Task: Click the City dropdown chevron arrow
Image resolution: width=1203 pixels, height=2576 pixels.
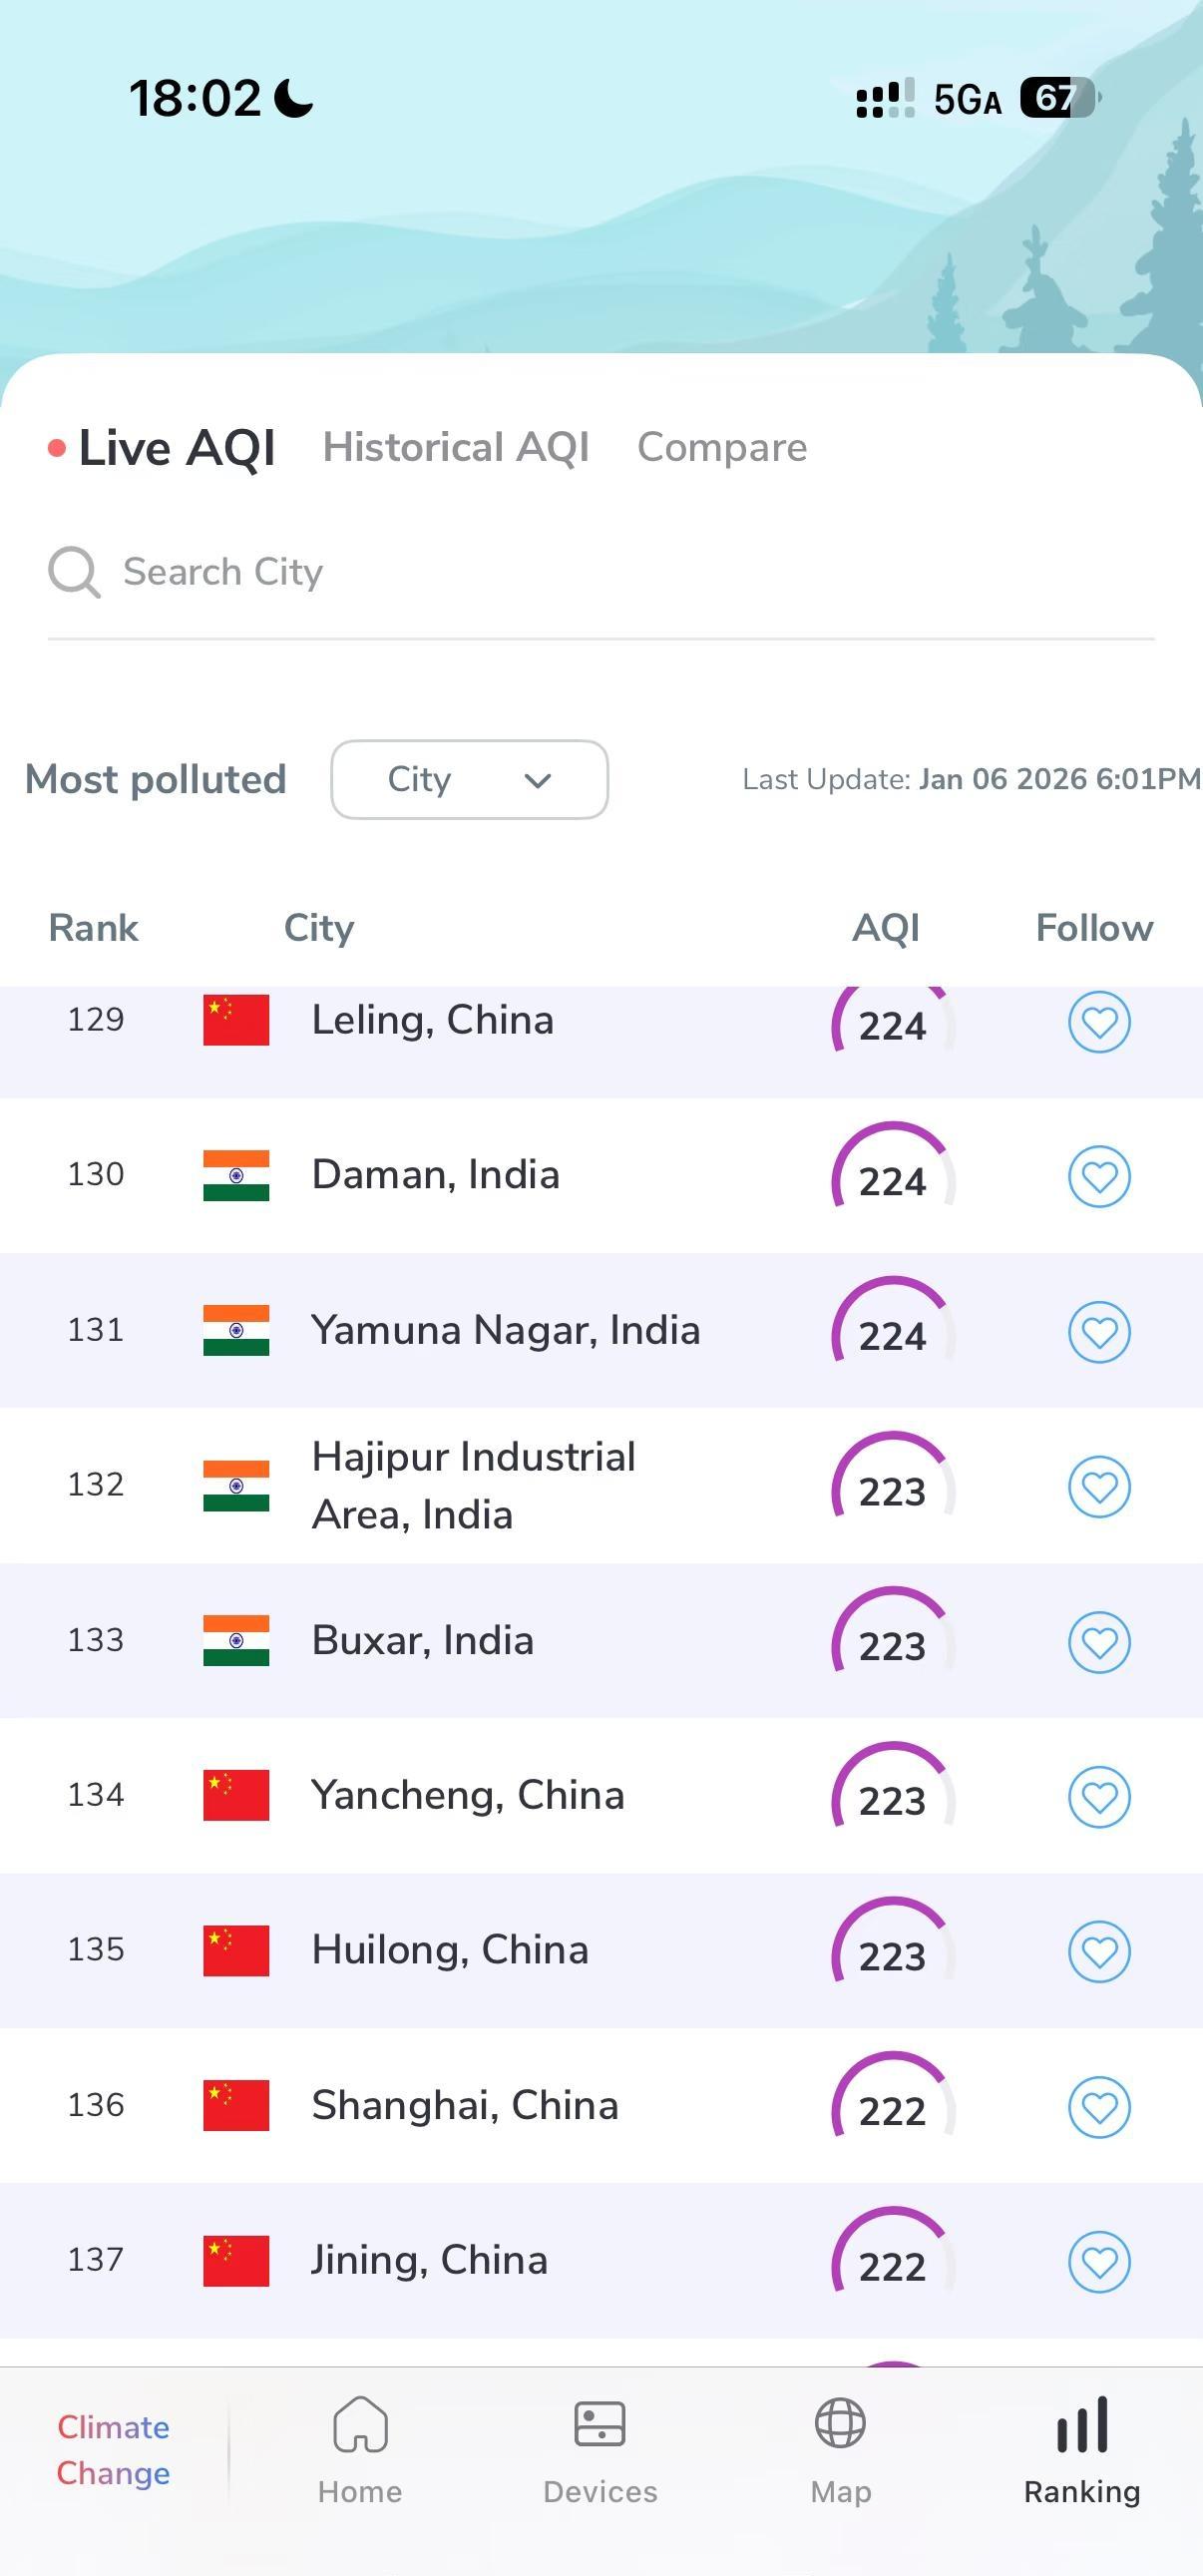Action: (x=538, y=781)
